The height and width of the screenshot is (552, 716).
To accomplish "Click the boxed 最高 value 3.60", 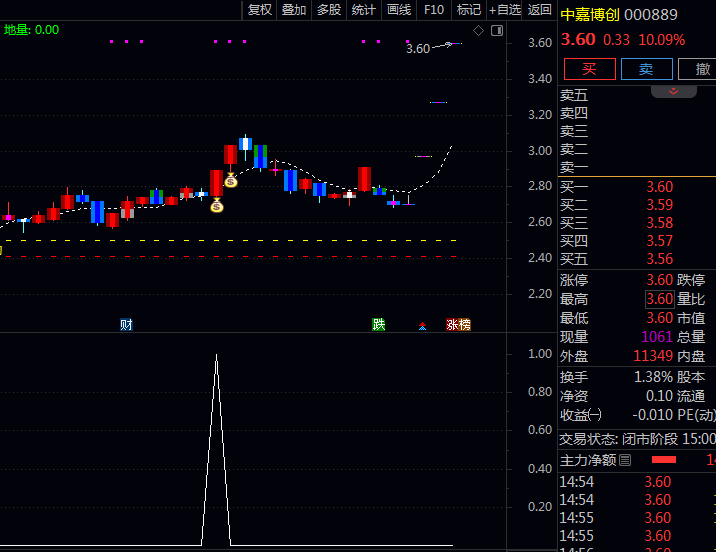I will click(x=659, y=299).
